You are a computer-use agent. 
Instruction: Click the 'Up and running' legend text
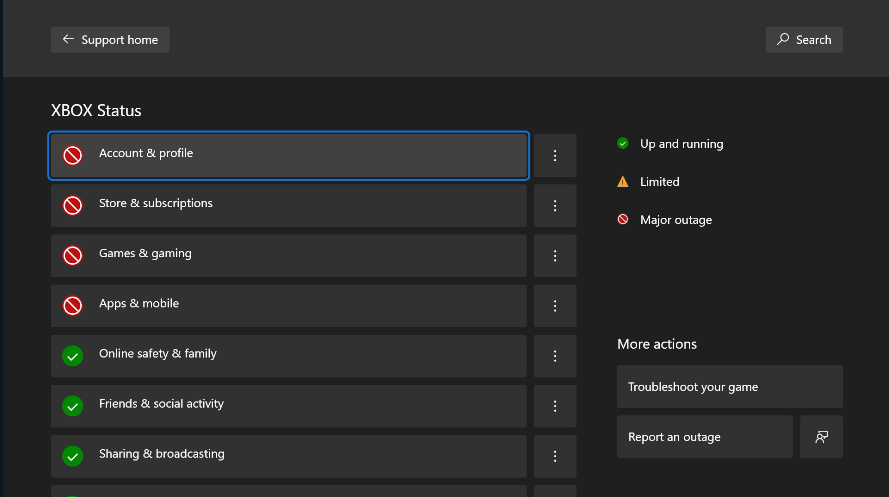(681, 144)
